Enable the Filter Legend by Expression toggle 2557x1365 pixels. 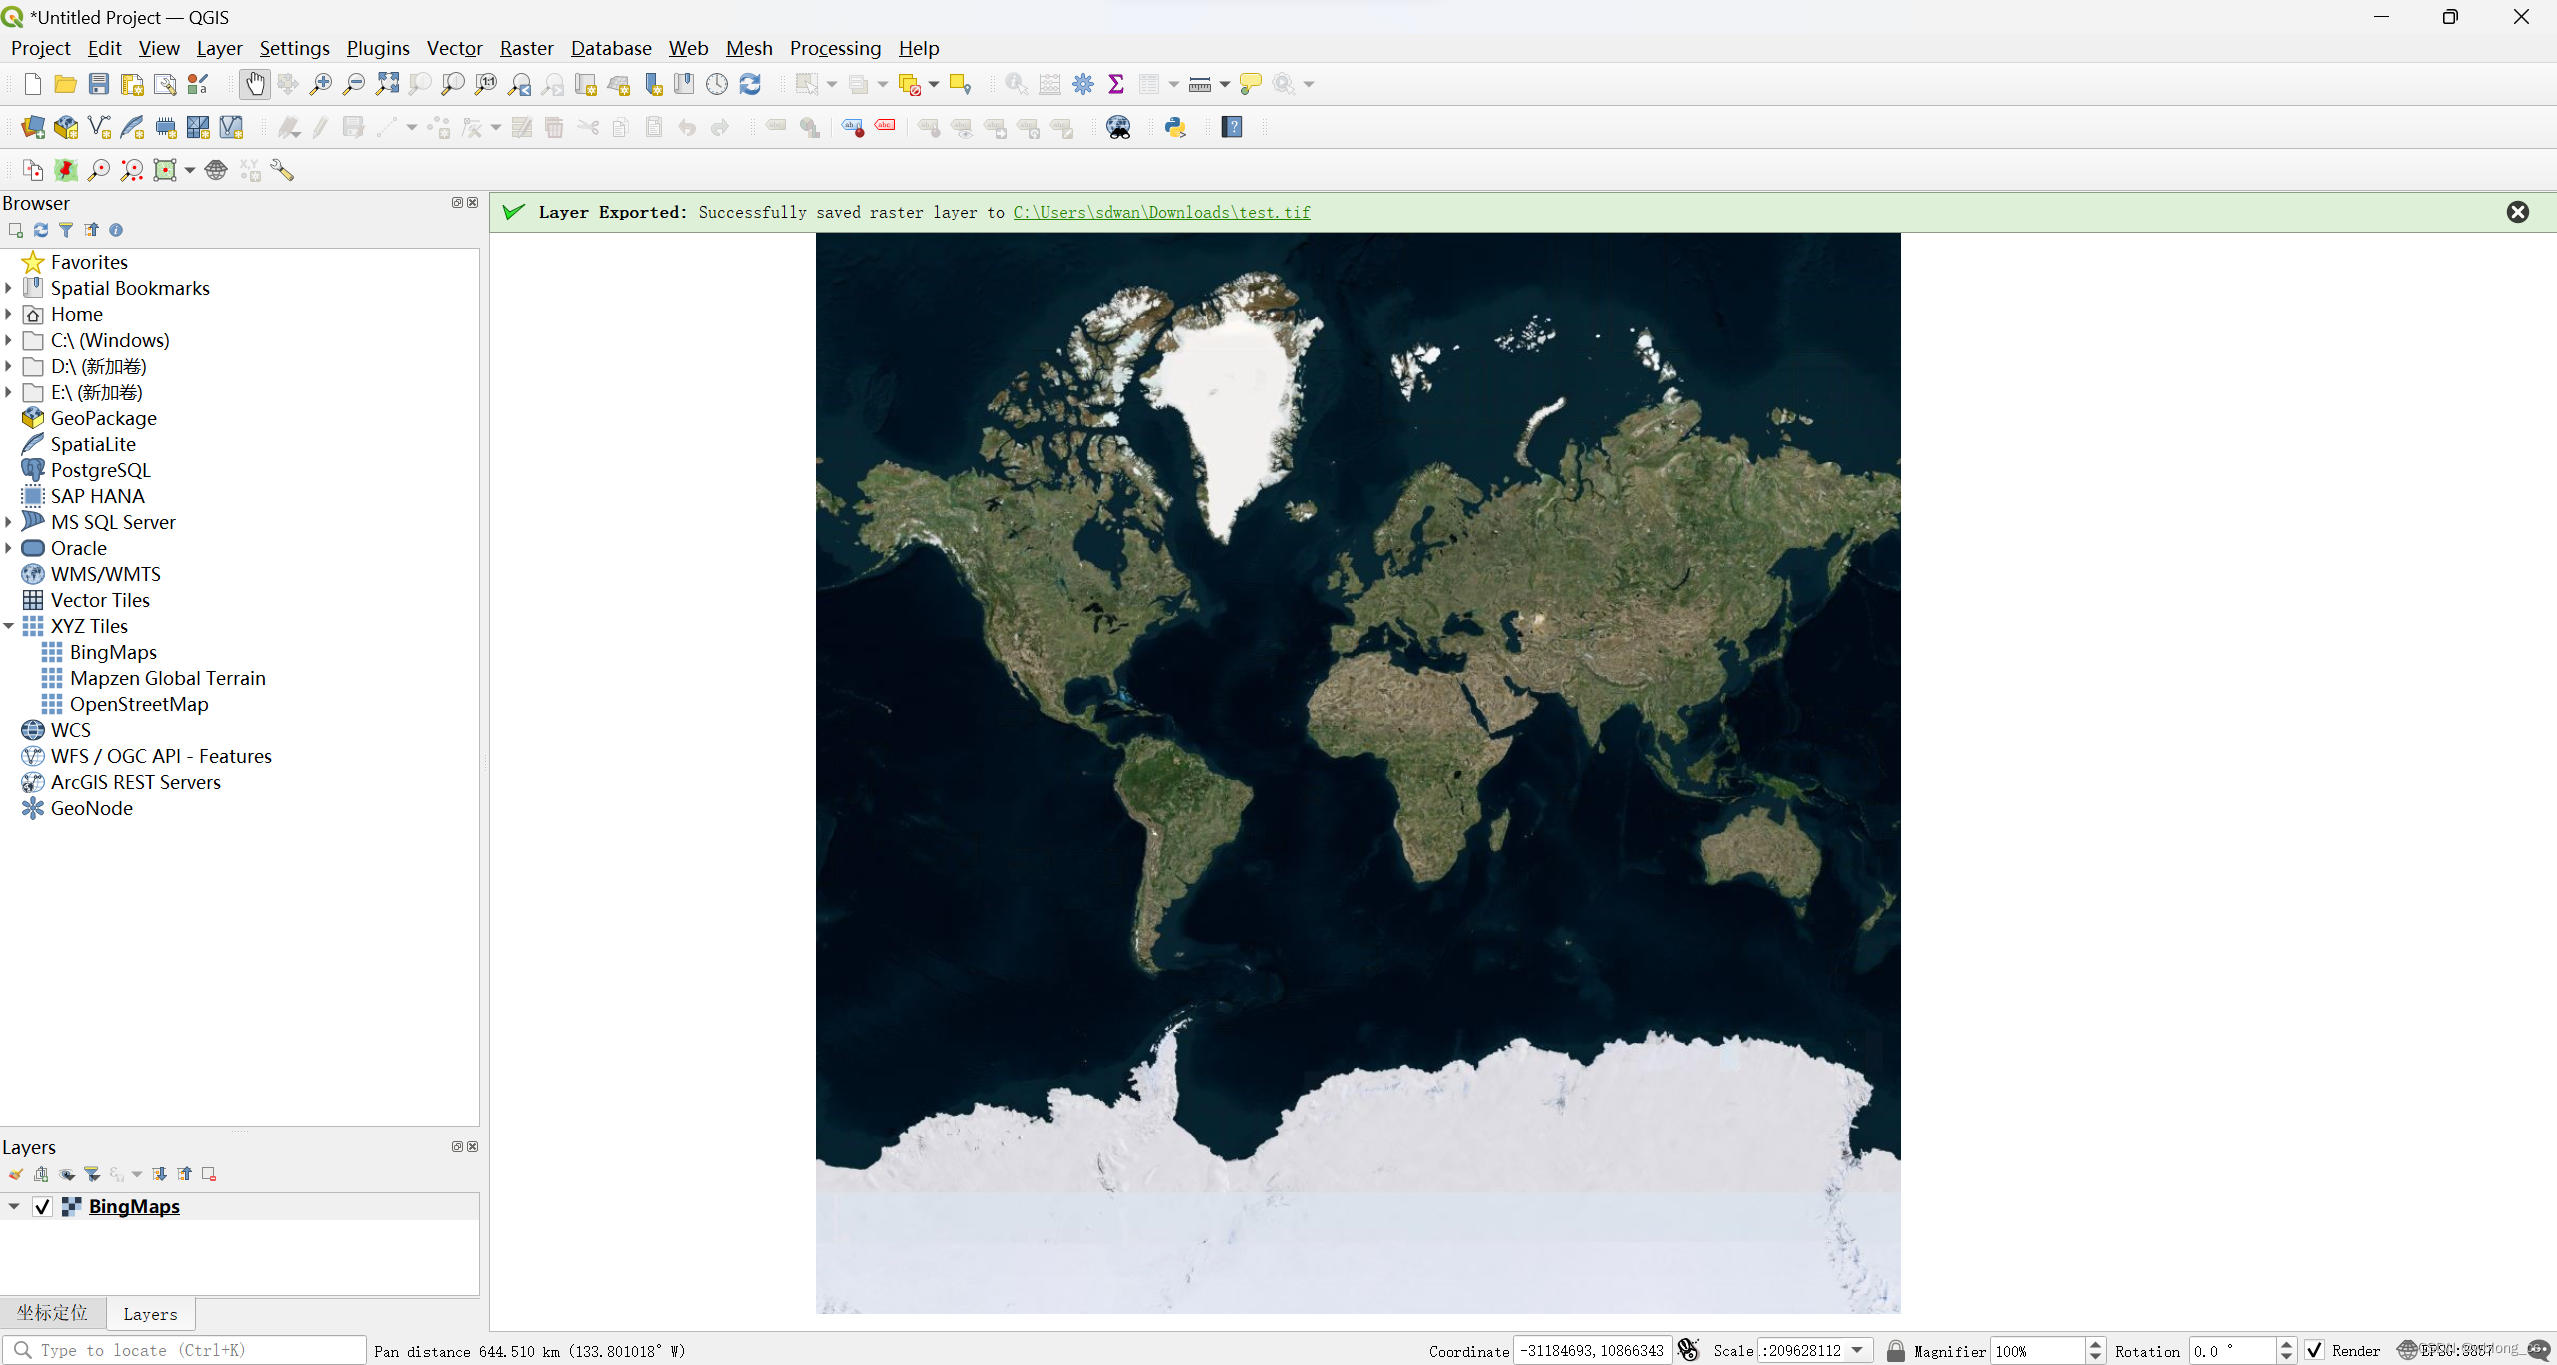pos(117,1174)
